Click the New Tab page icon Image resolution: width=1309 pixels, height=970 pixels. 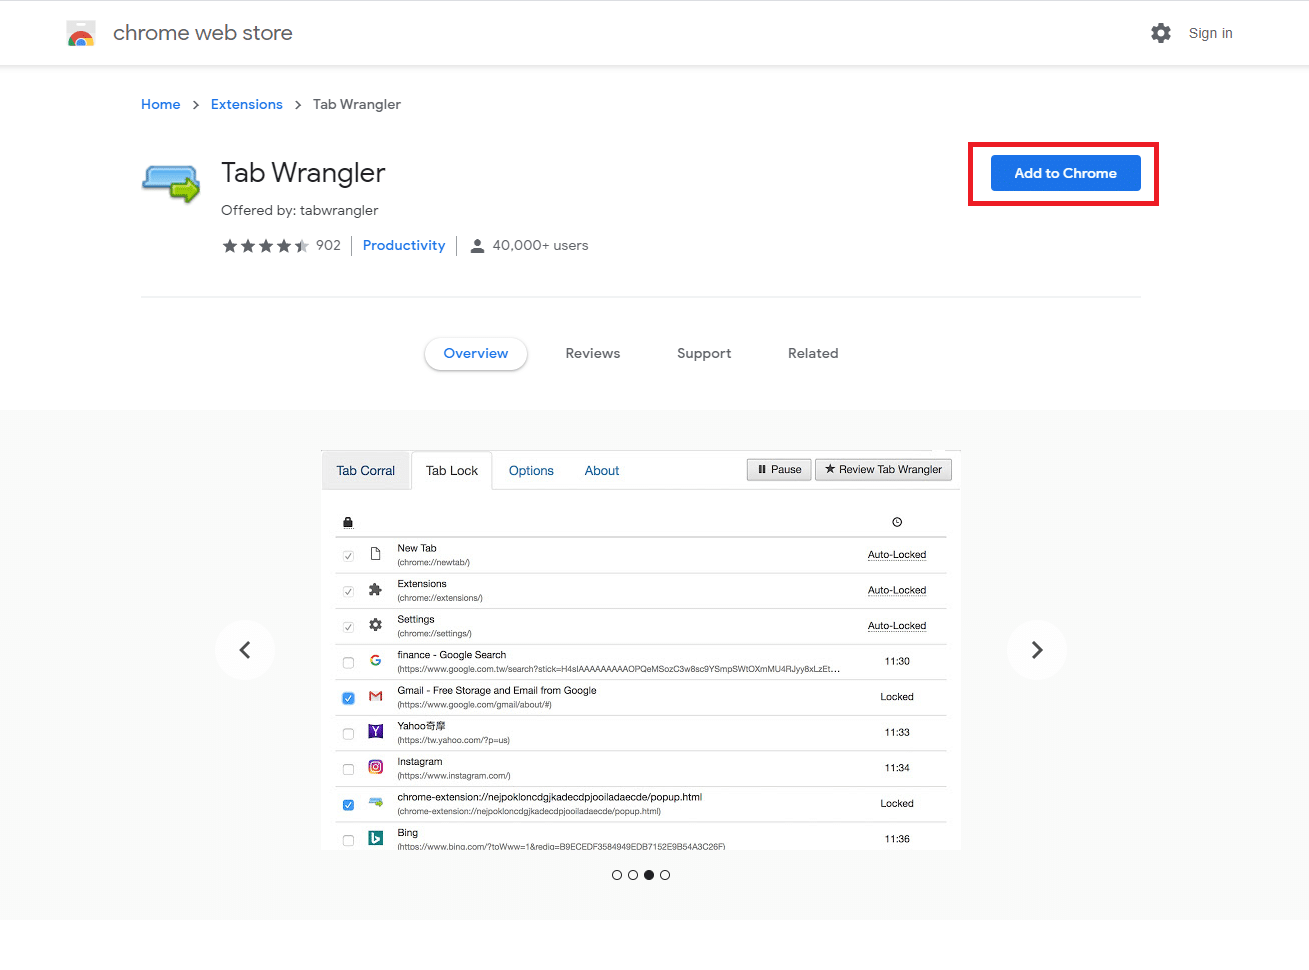pos(376,554)
